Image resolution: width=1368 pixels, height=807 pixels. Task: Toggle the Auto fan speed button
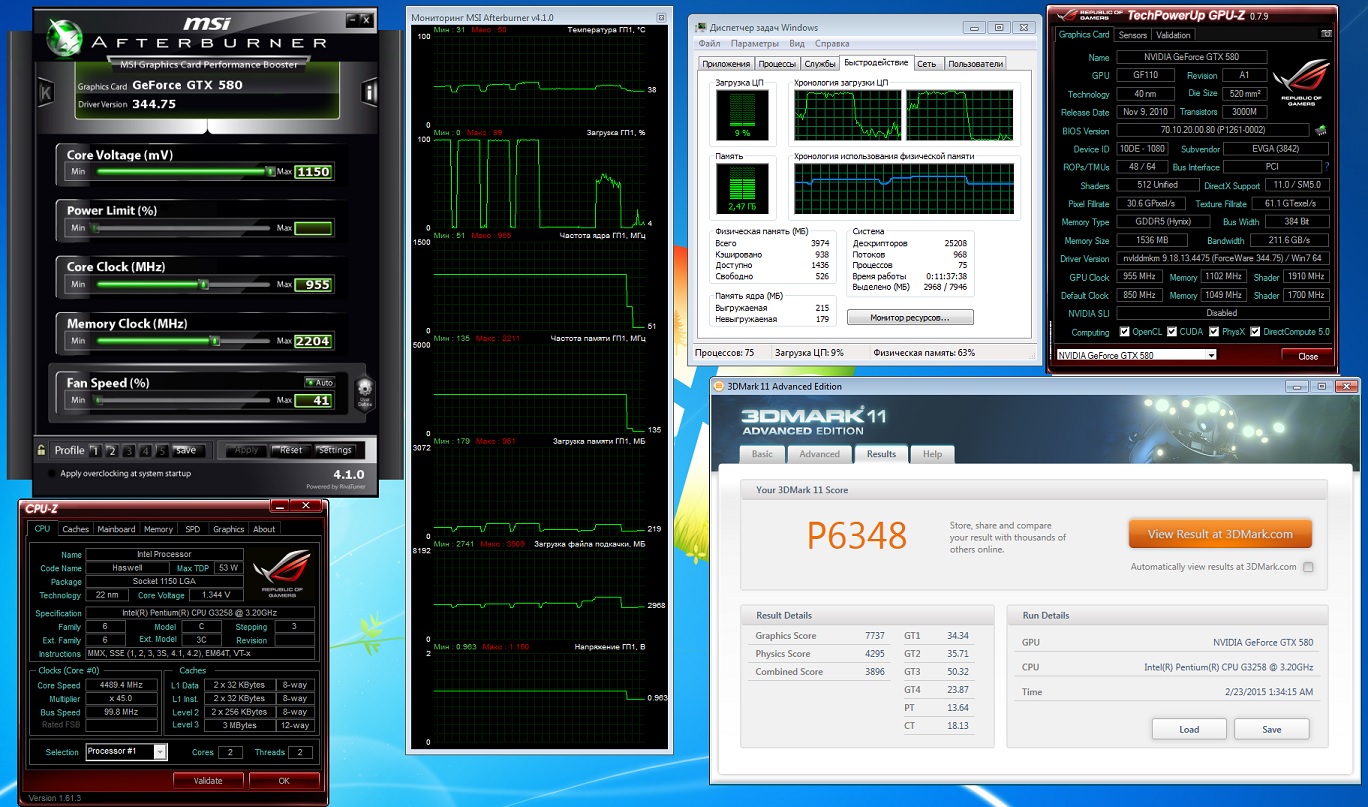coord(321,383)
